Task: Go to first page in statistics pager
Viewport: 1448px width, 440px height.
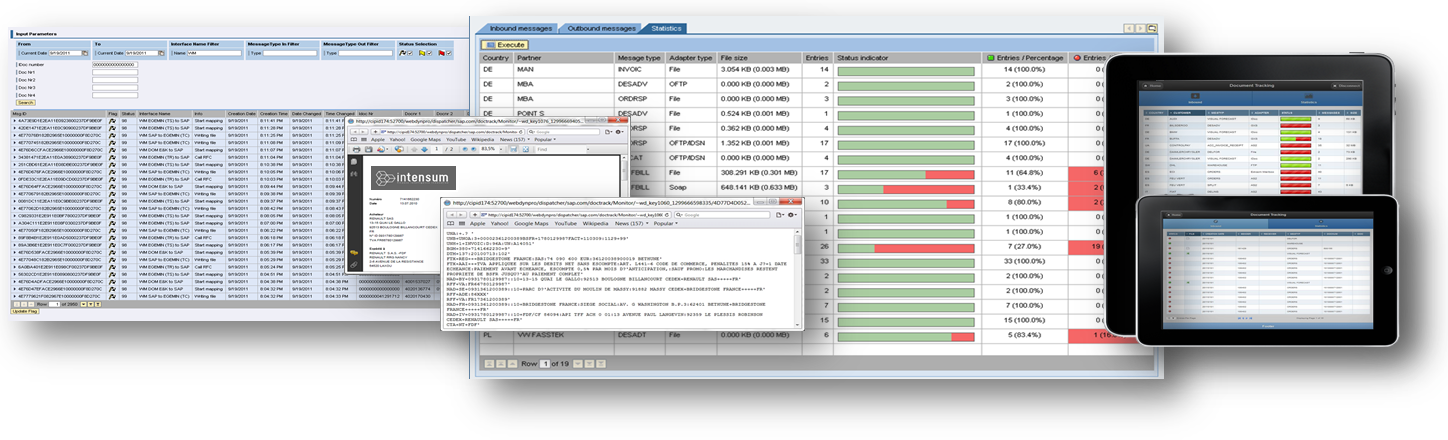Action: click(489, 364)
